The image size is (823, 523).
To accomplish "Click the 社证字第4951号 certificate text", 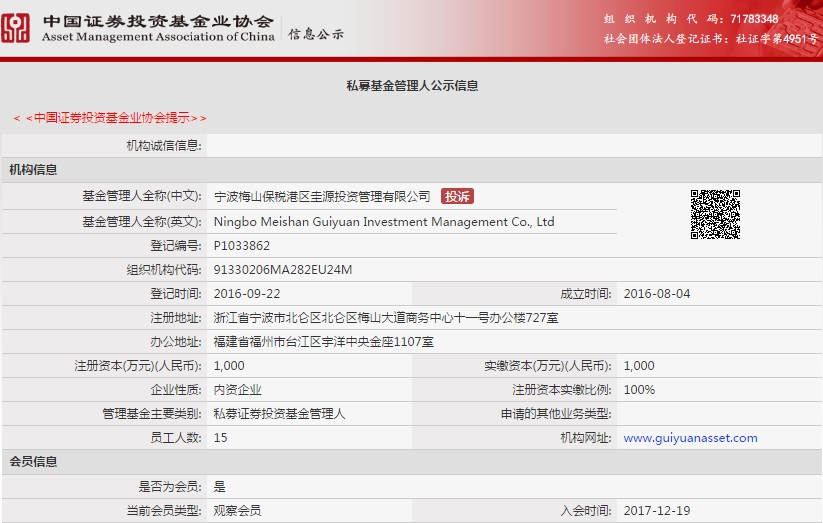I will 776,39.
